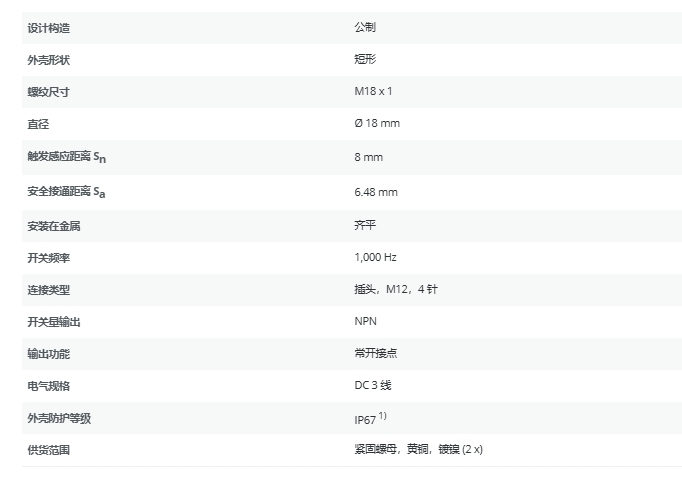
Task: Click the IP67 protection rating text
Action: 365,419
